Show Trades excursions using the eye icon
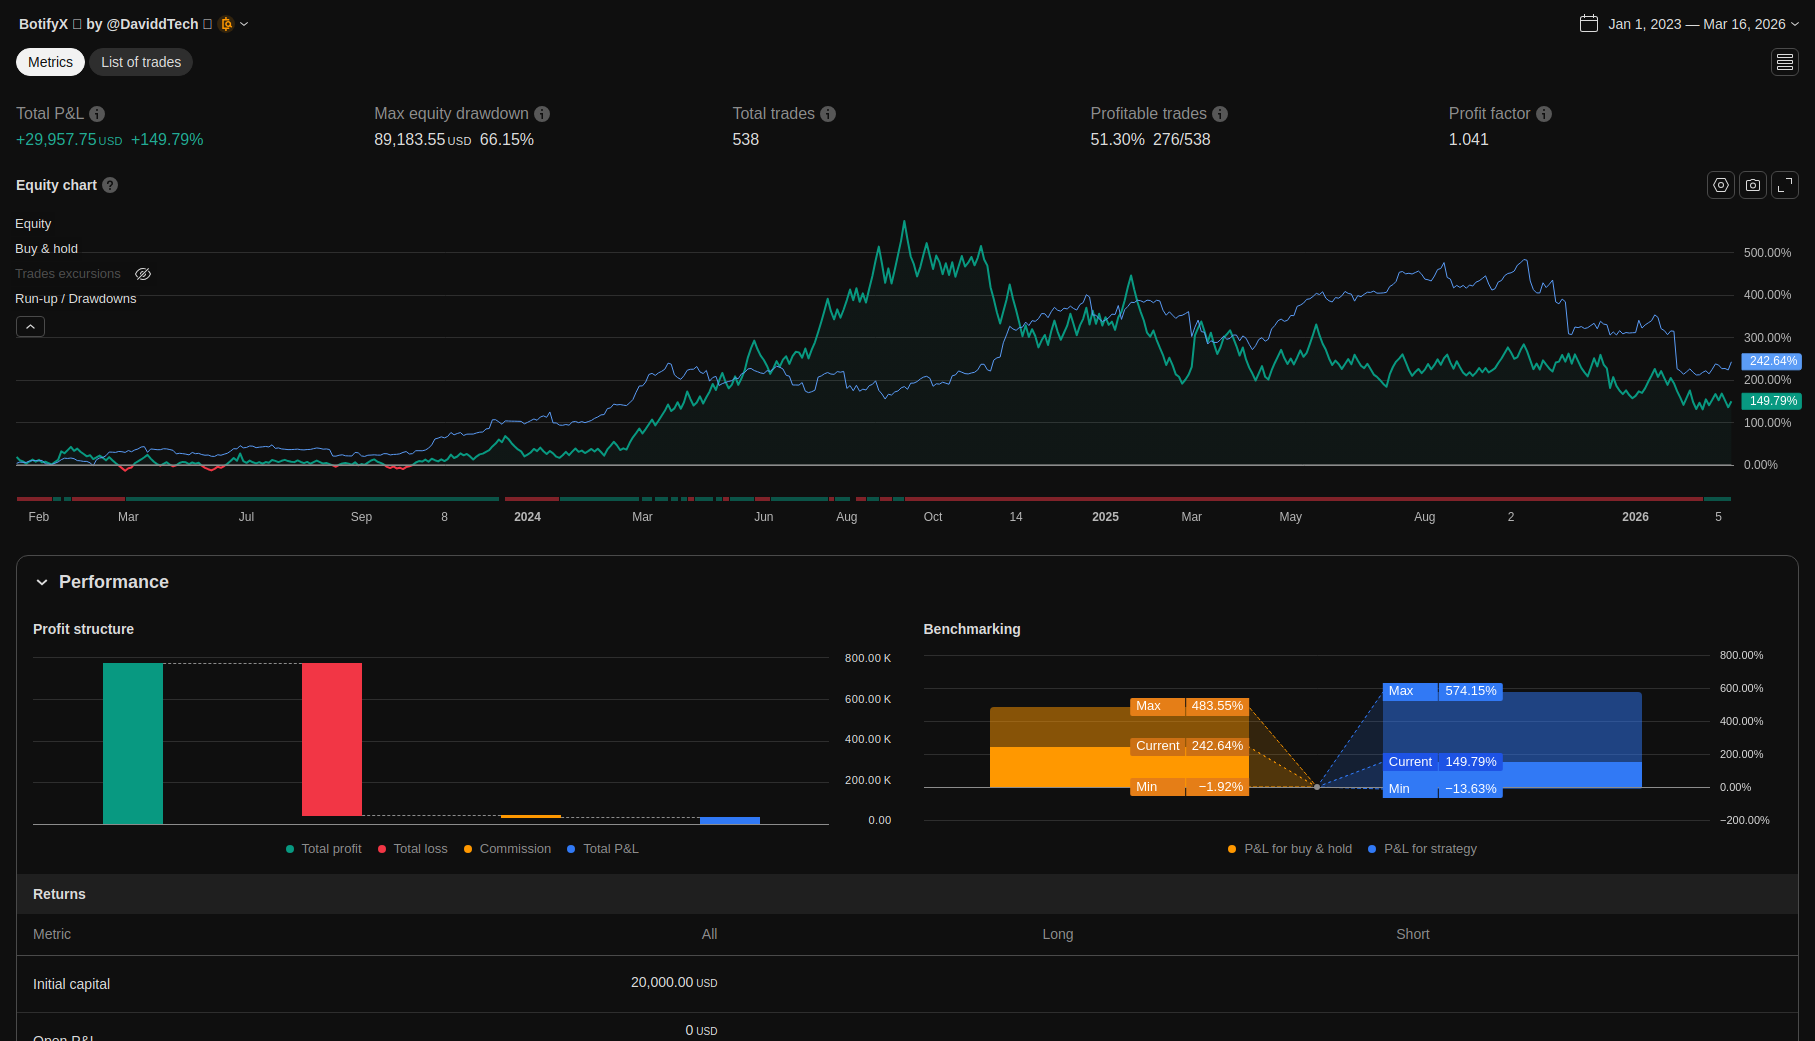The image size is (1815, 1041). click(x=143, y=274)
